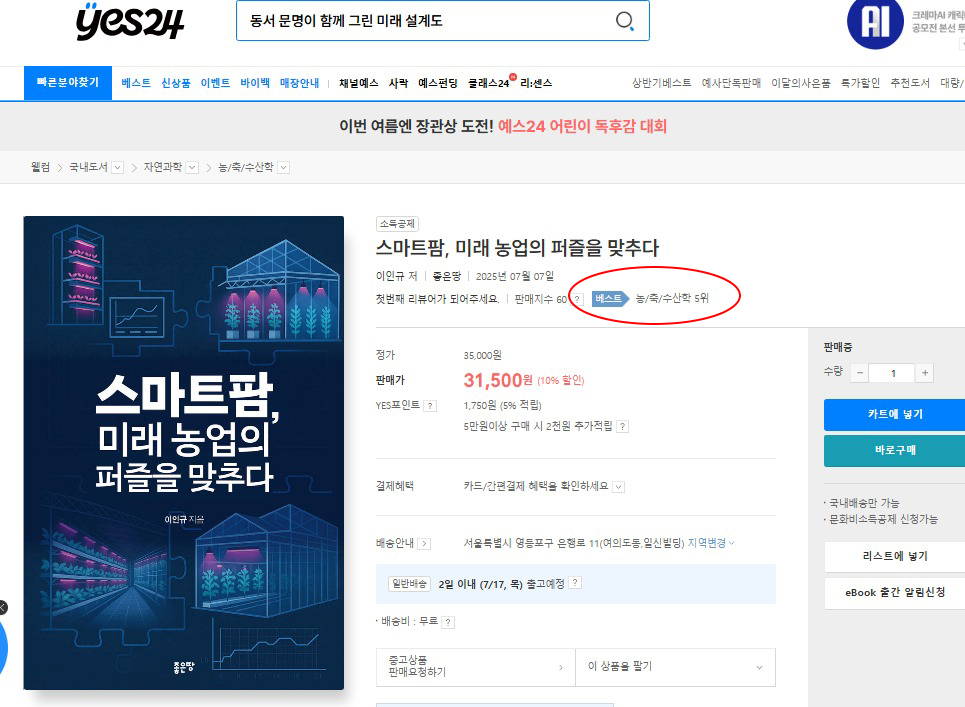965x707 pixels.
Task: Open the 이달의사은품 link
Action: (x=801, y=83)
